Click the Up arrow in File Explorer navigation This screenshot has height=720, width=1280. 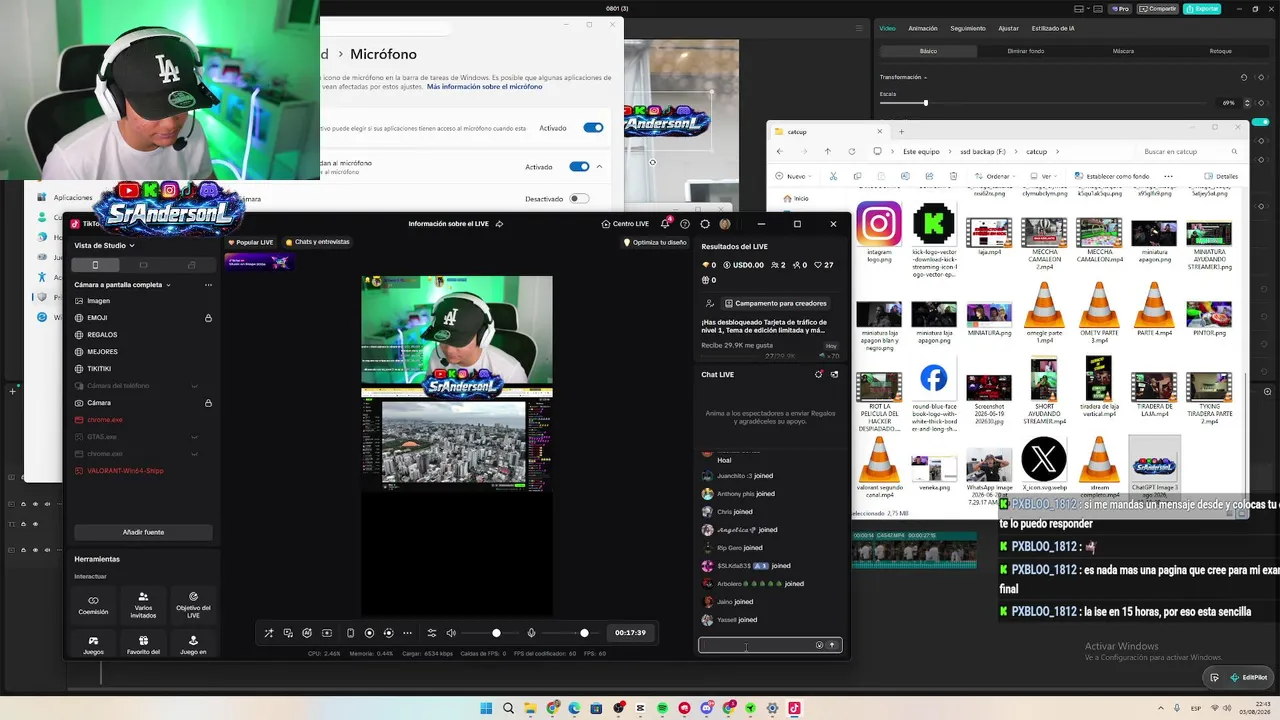[x=828, y=152]
